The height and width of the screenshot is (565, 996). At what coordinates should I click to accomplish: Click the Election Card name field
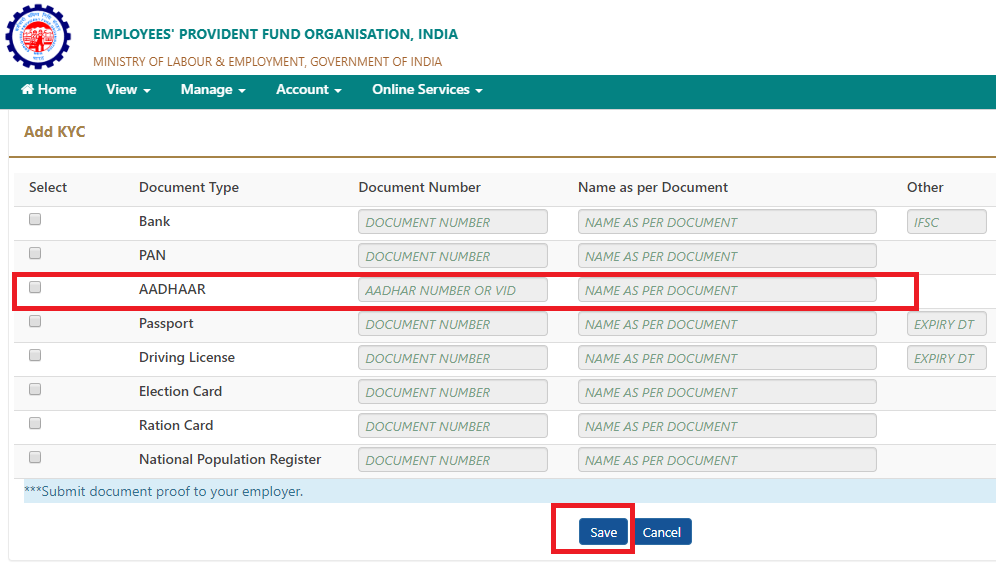coord(727,392)
